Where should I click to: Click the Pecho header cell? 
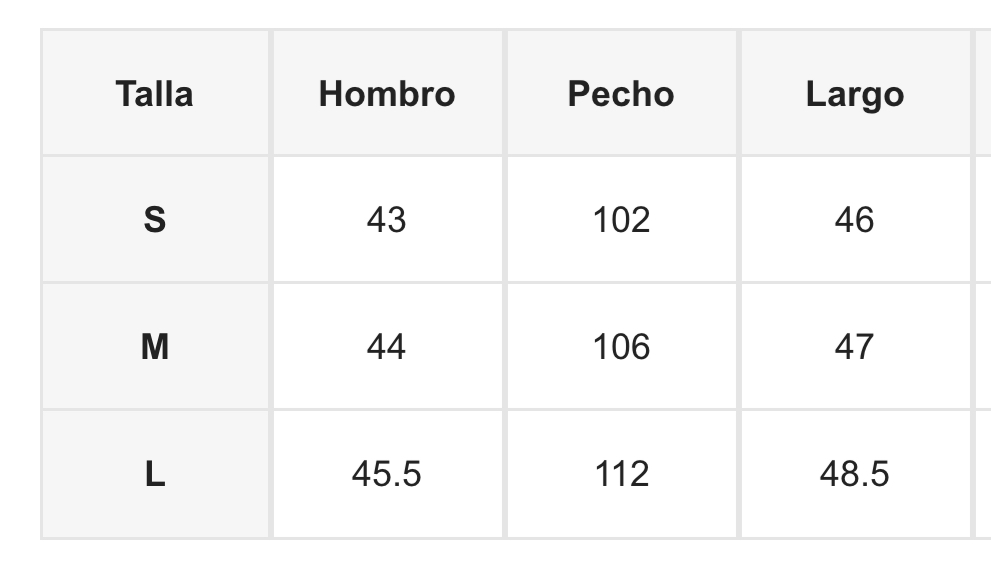[x=621, y=94]
